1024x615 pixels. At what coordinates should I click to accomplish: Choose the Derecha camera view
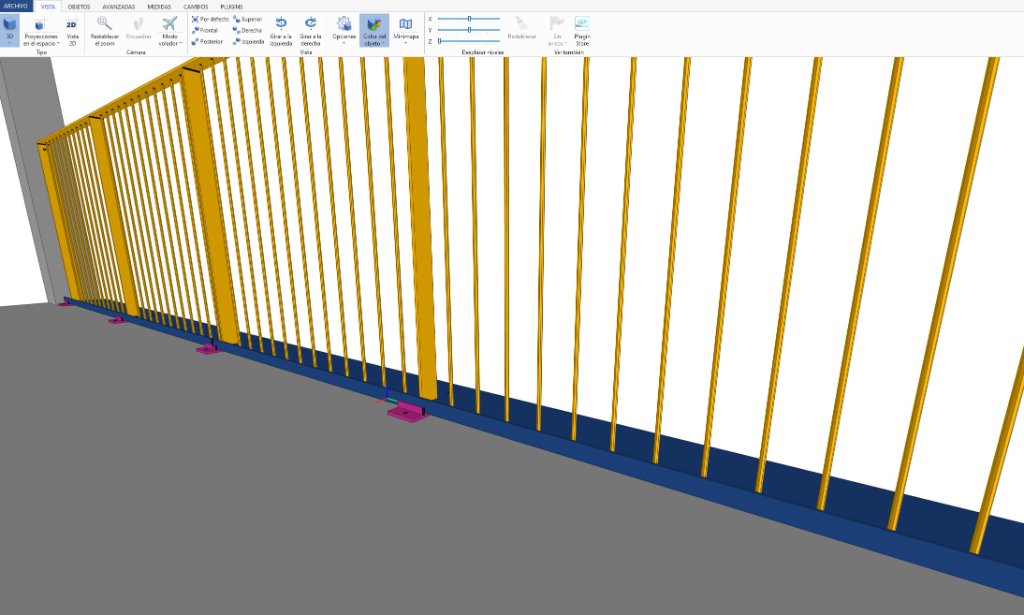pyautogui.click(x=248, y=31)
